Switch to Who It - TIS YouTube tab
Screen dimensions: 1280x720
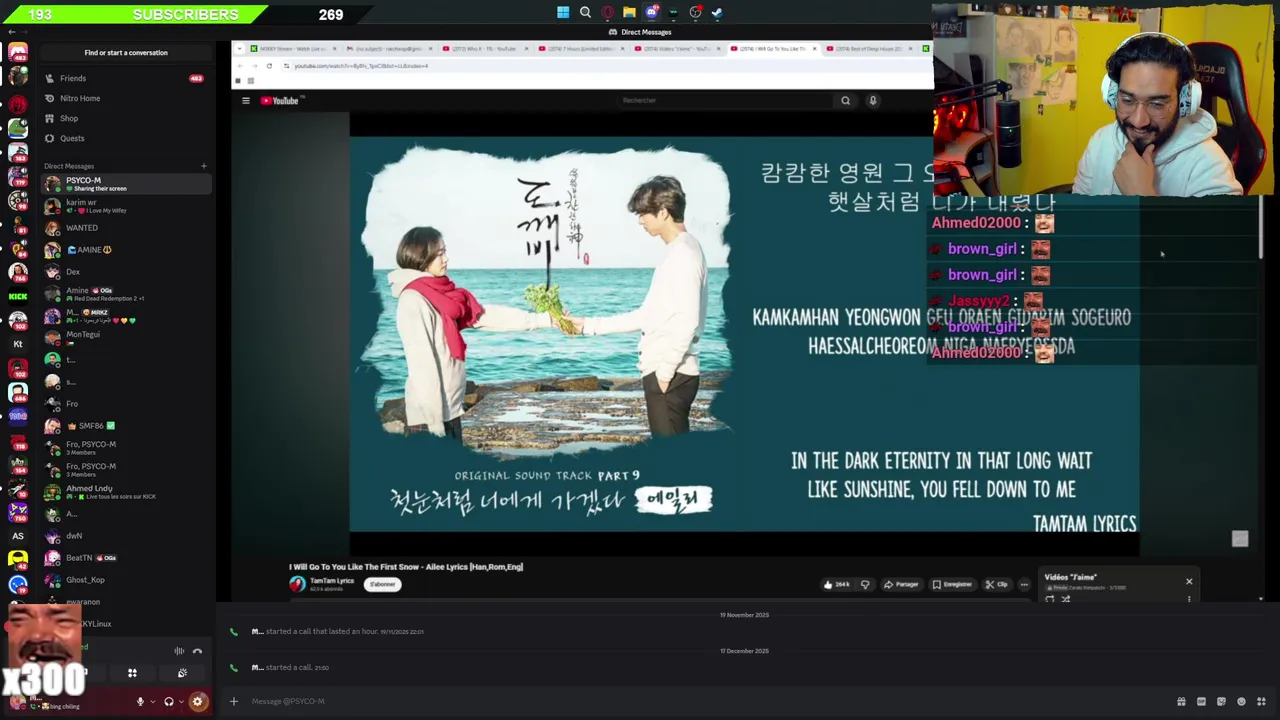(x=485, y=48)
